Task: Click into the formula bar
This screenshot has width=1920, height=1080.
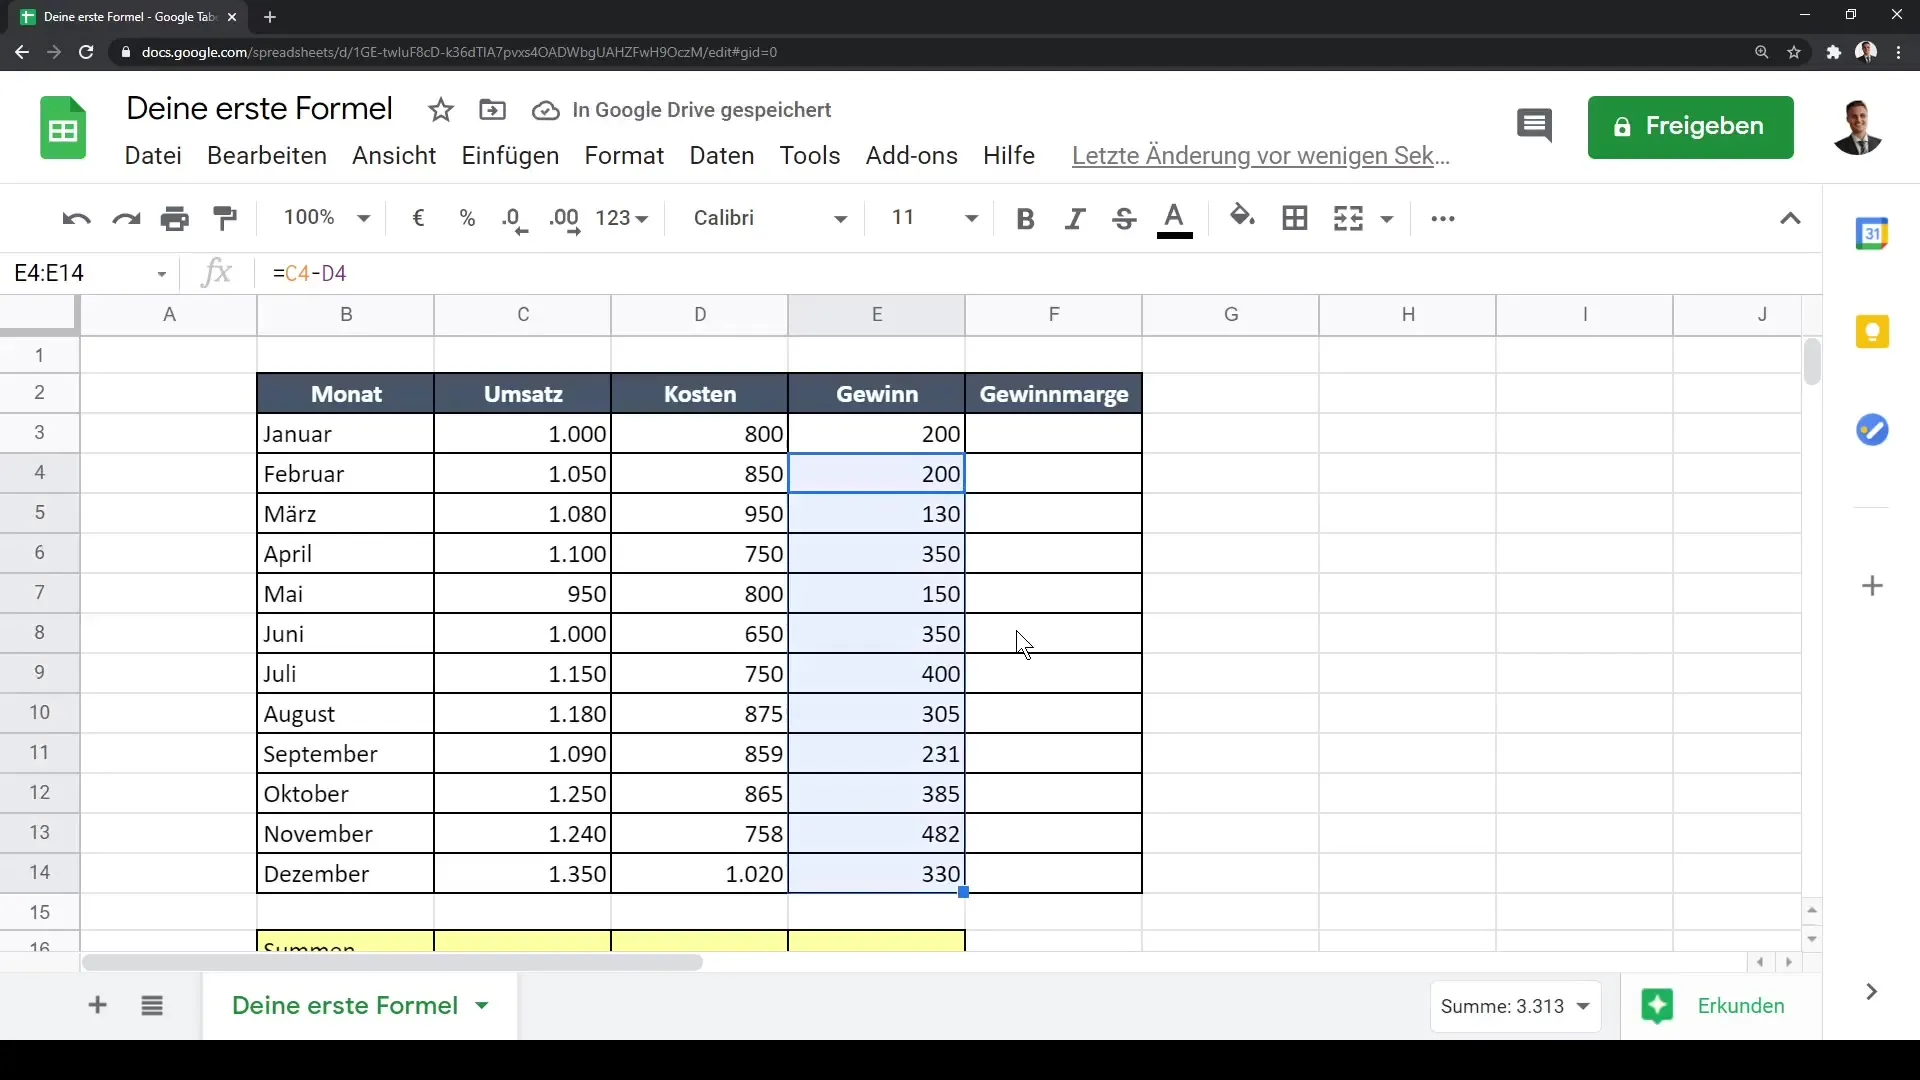Action: (x=1040, y=274)
